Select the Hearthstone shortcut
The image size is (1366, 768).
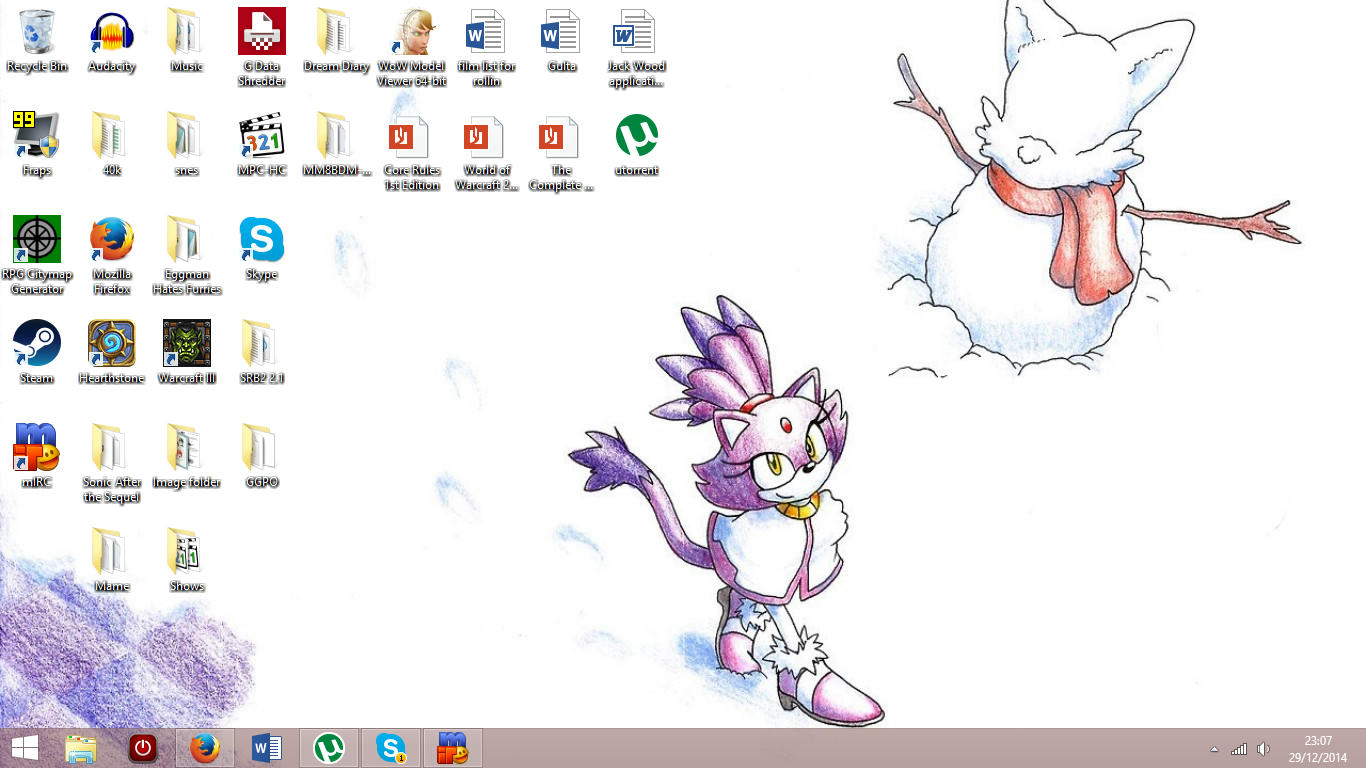(112, 353)
